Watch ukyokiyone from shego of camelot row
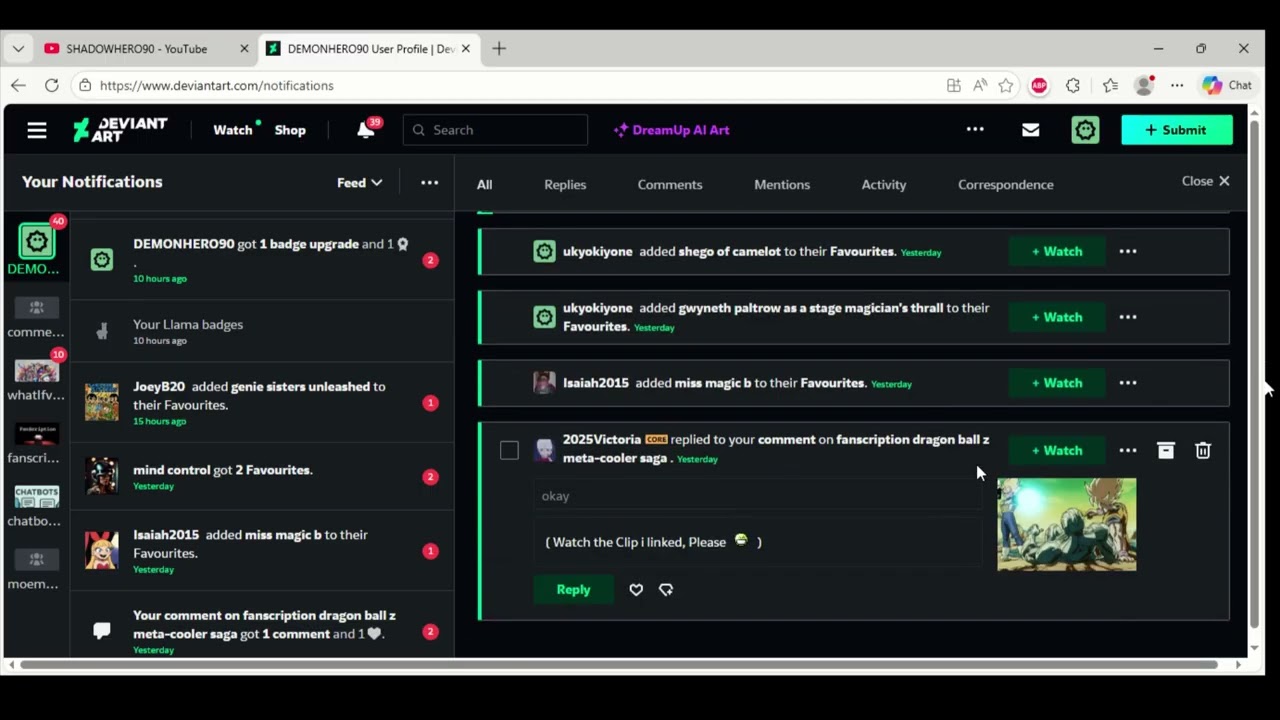The image size is (1280, 720). click(x=1057, y=252)
